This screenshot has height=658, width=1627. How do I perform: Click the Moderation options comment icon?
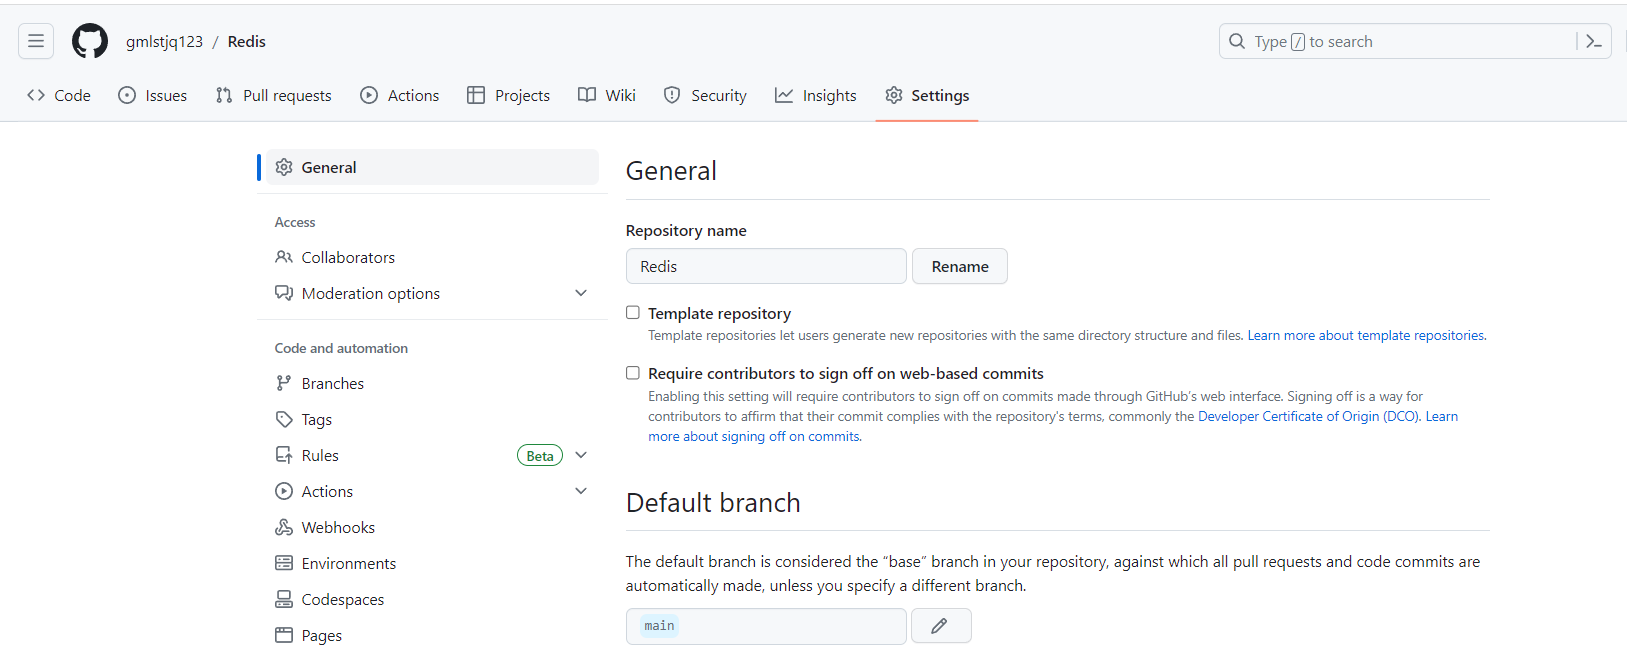pos(284,293)
